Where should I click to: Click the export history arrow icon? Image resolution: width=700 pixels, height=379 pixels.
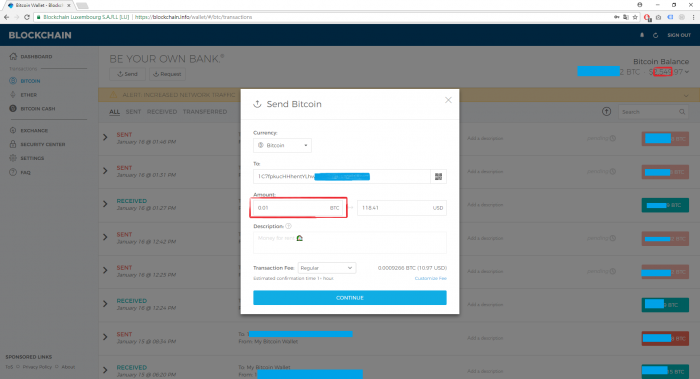606,112
